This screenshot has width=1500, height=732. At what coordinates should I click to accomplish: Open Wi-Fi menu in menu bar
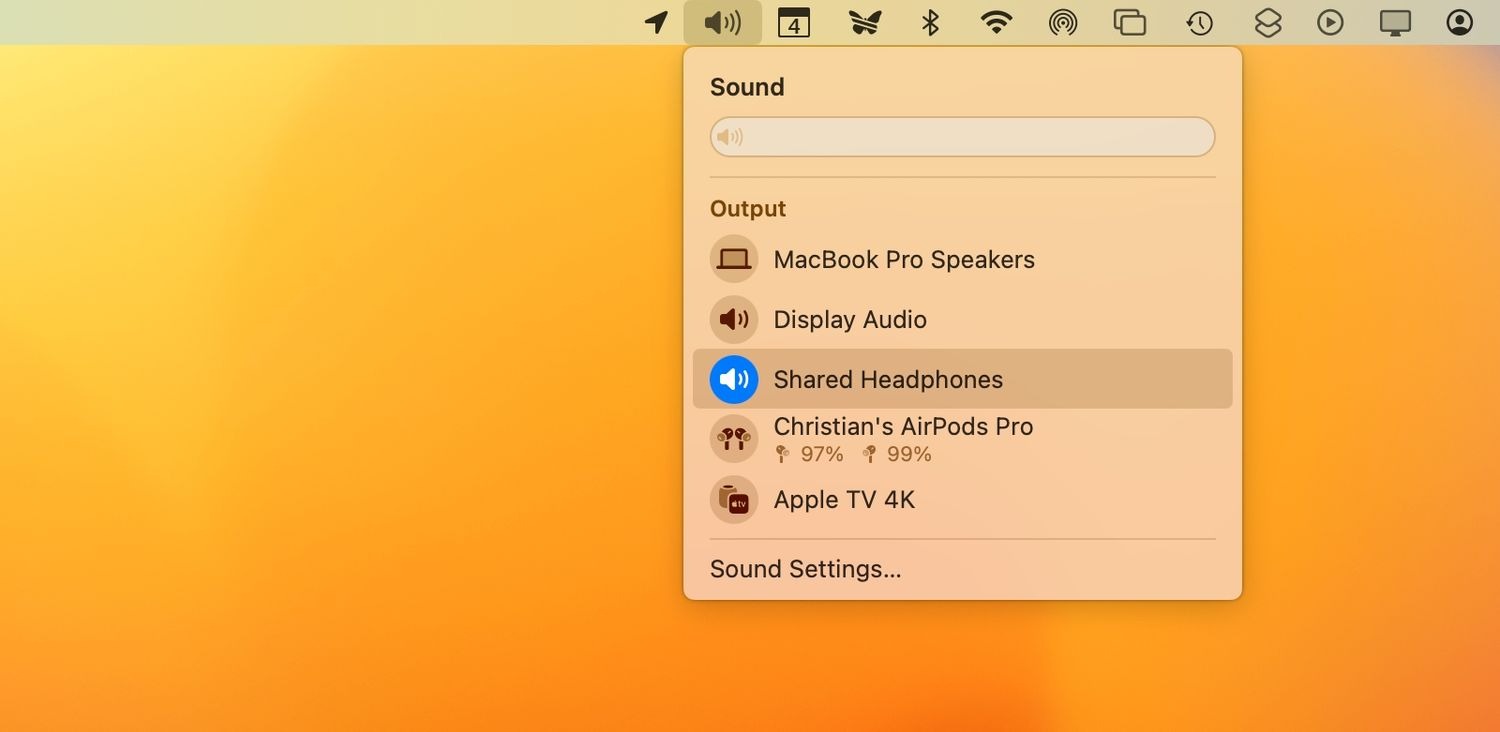[996, 22]
